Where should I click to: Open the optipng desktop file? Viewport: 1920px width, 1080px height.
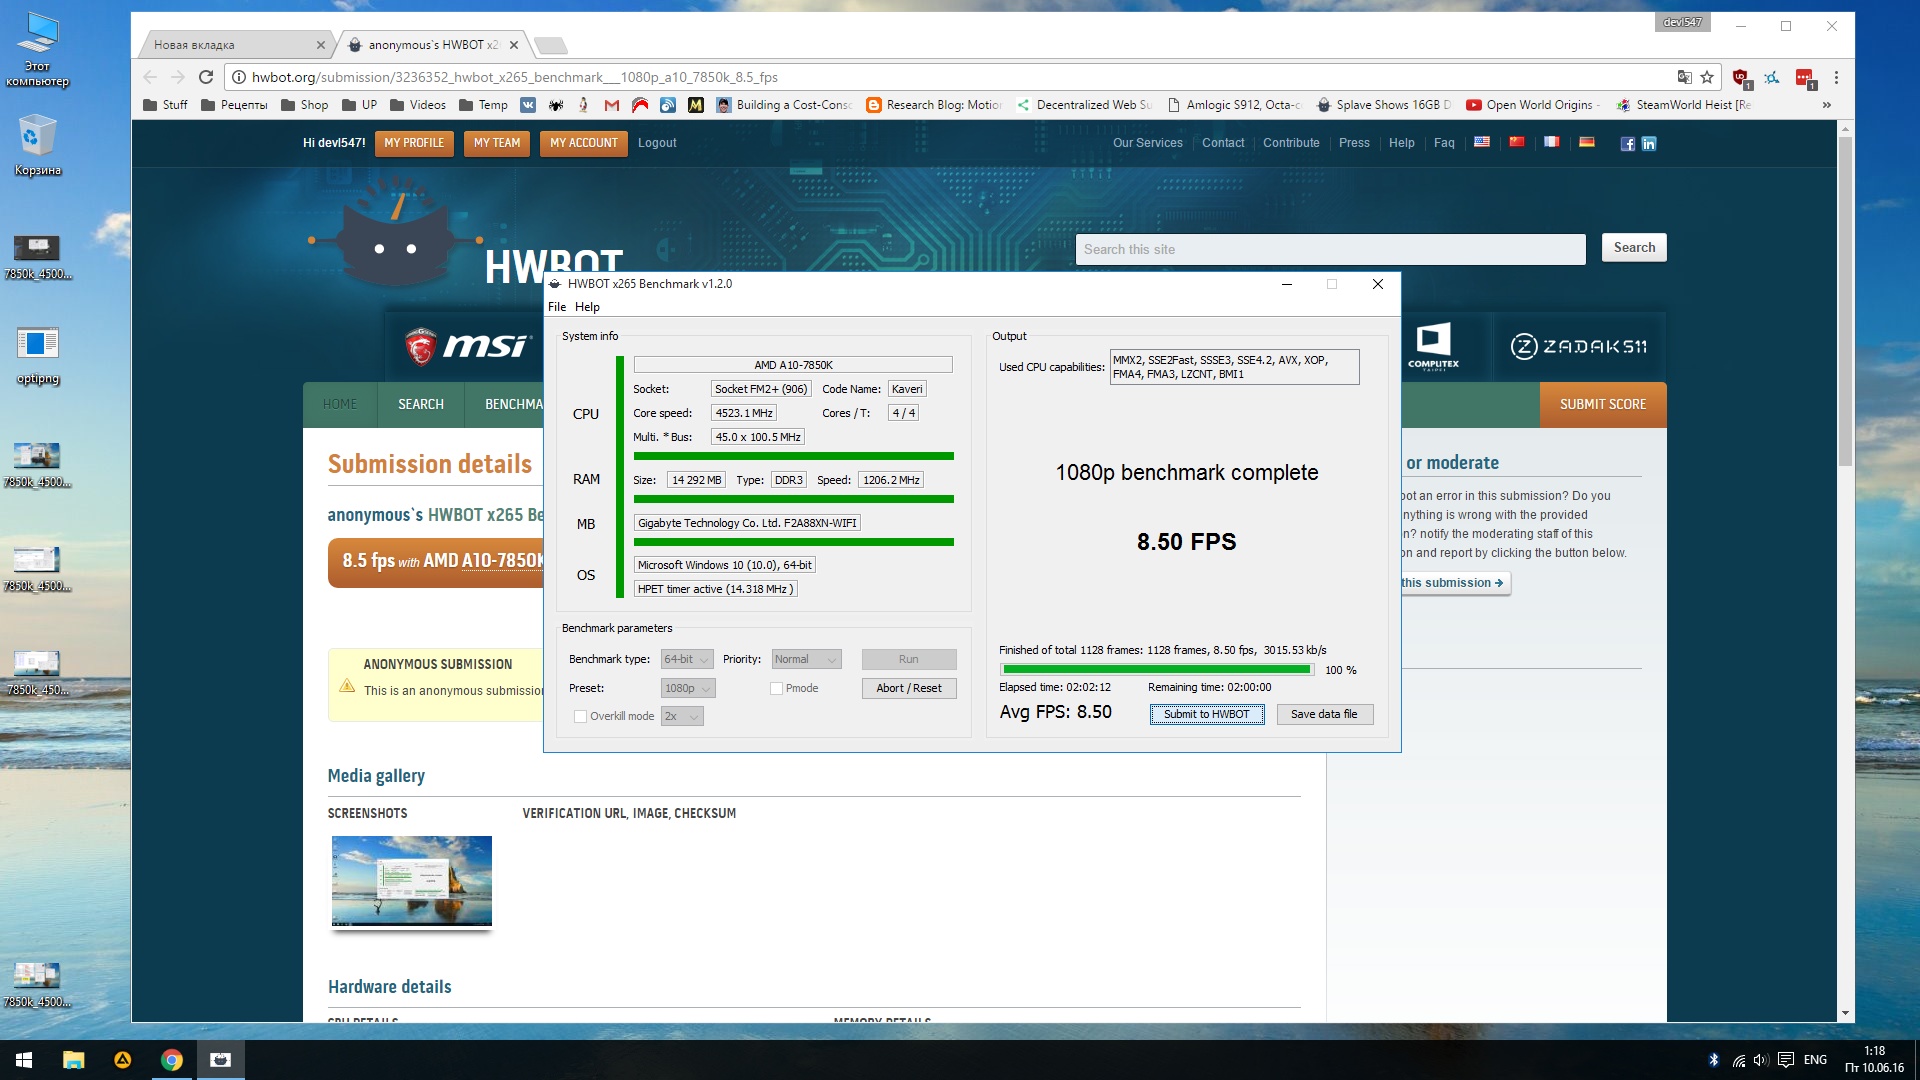point(38,355)
